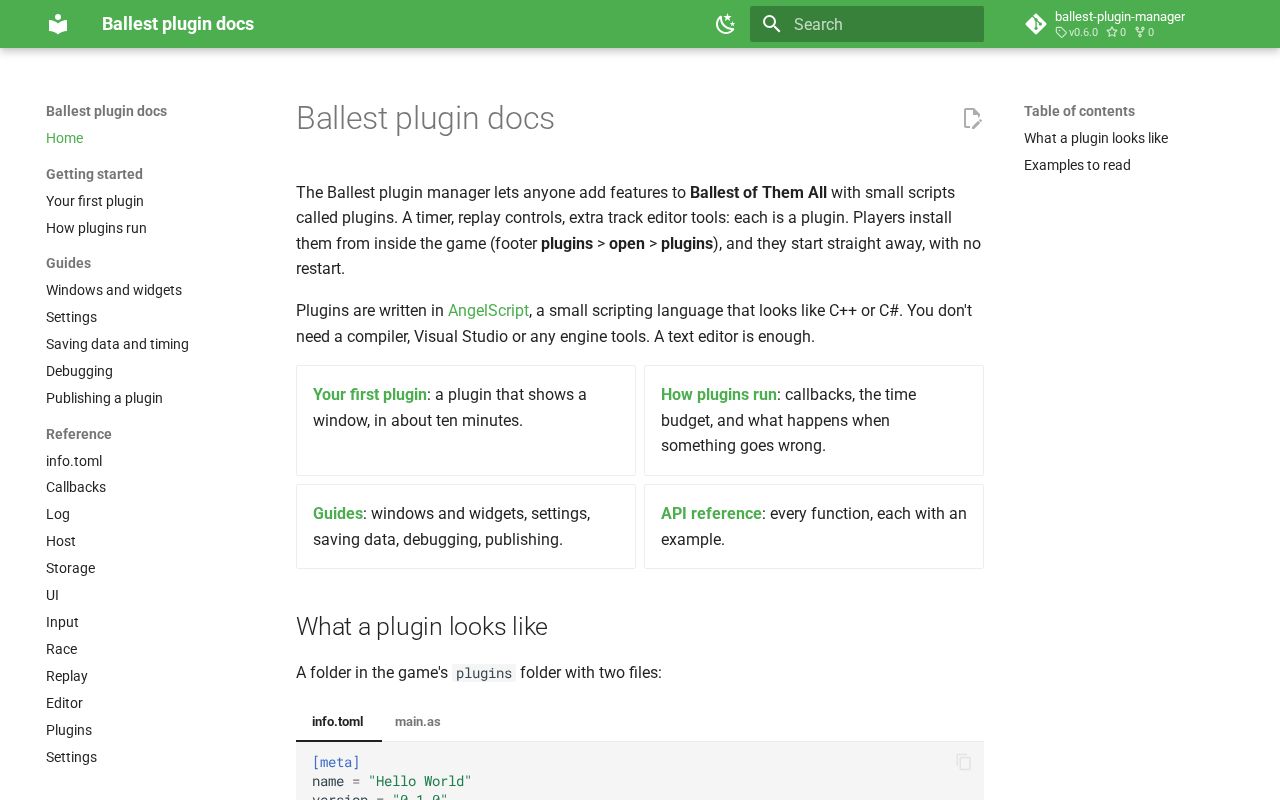Switch to the info.toml code tab
The height and width of the screenshot is (800, 1280).
pos(338,721)
